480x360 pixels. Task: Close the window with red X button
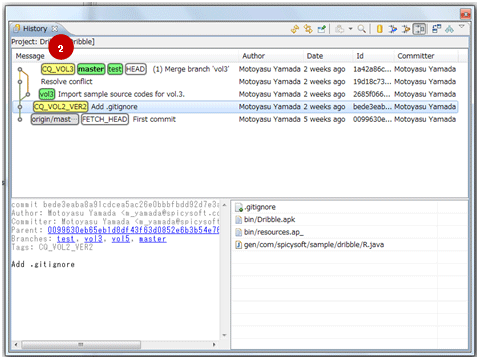tap(465, 14)
